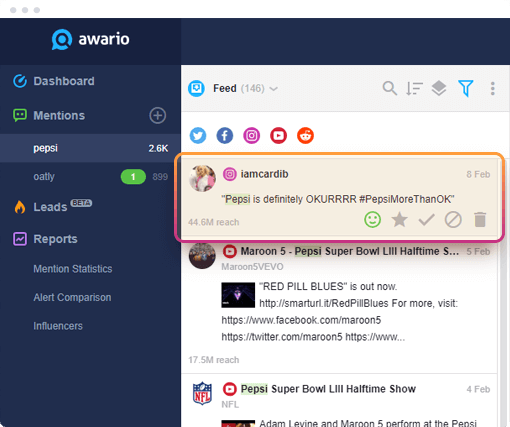This screenshot has width=510, height=427.
Task: Star the iamcardib mention
Action: (x=399, y=220)
